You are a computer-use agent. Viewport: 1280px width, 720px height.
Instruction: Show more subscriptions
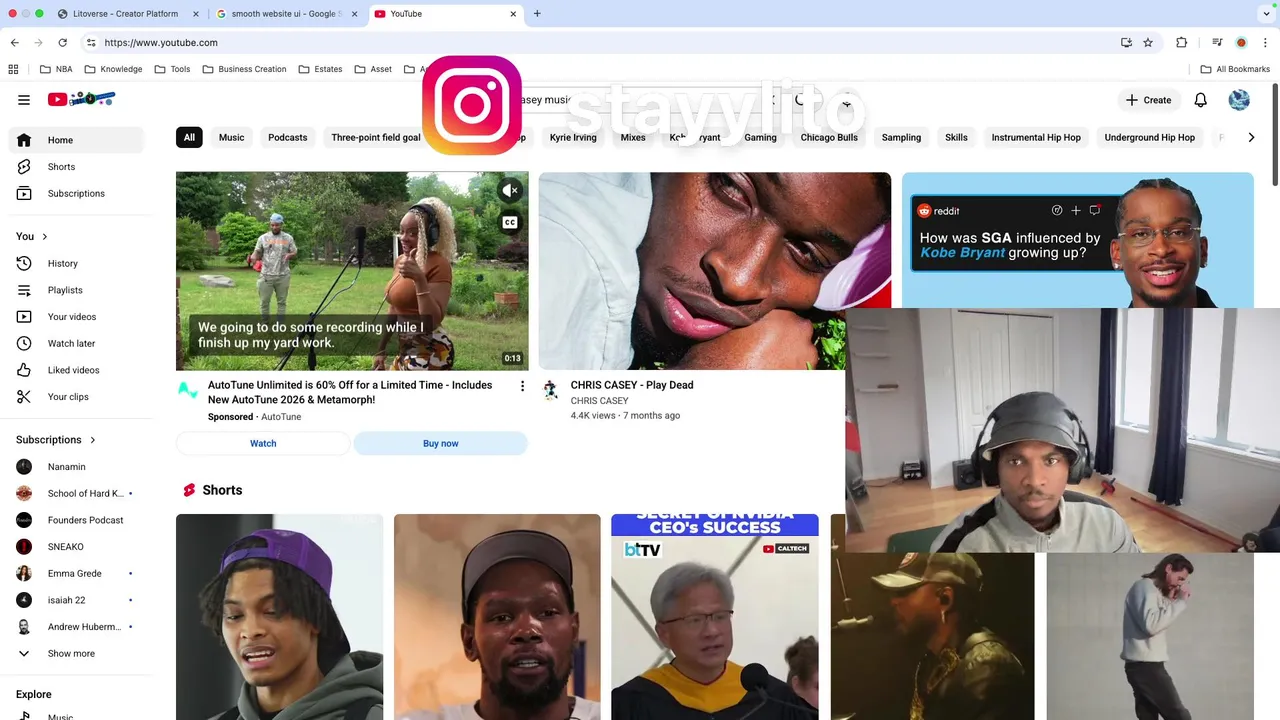[x=76, y=653]
